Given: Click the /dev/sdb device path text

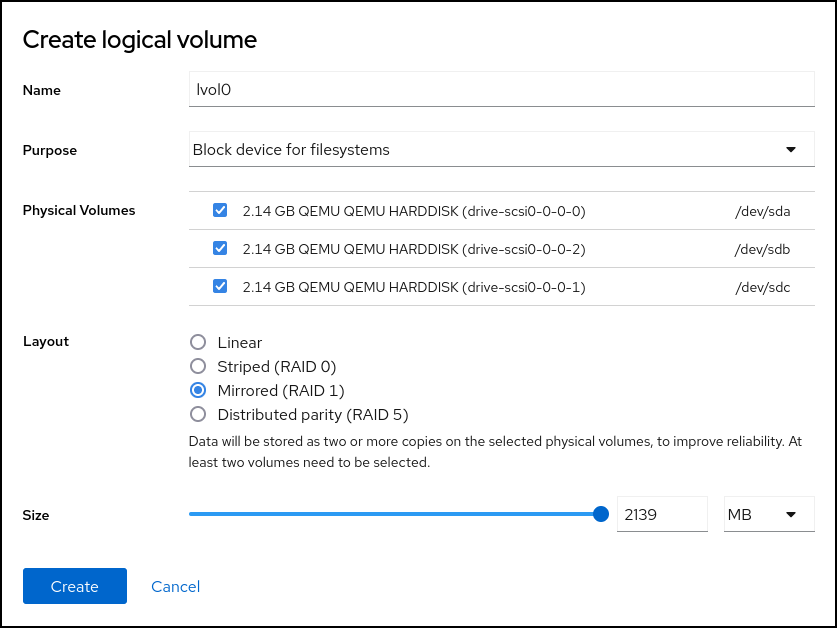Looking at the screenshot, I should pyautogui.click(x=762, y=249).
